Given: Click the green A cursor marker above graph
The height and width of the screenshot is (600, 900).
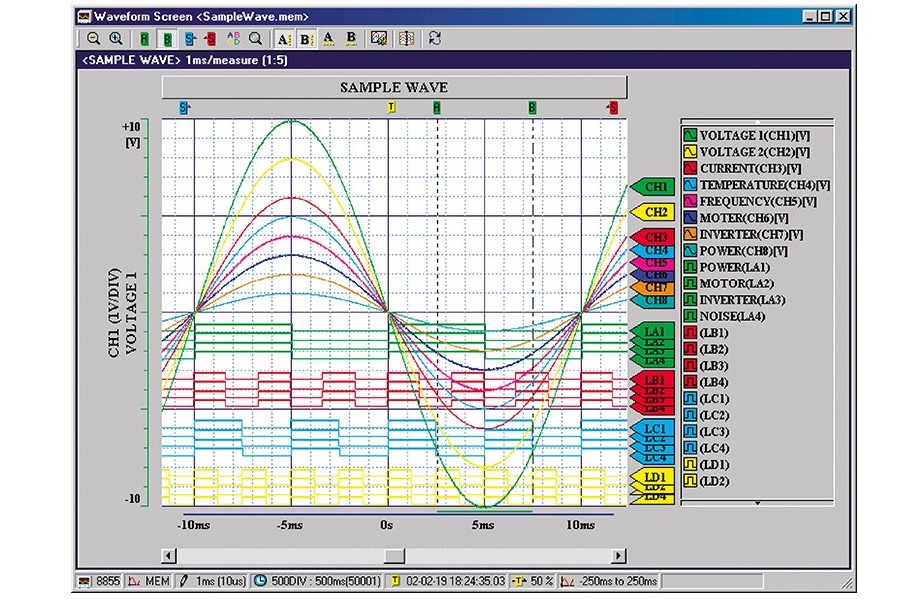Looking at the screenshot, I should click(x=437, y=107).
